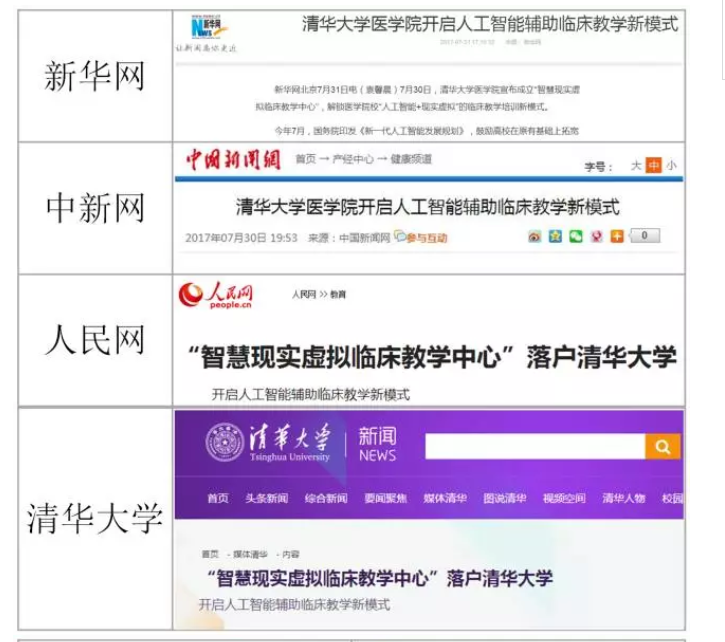Open 视频空间 nav item
The width and height of the screenshot is (725, 642).
coord(564,498)
